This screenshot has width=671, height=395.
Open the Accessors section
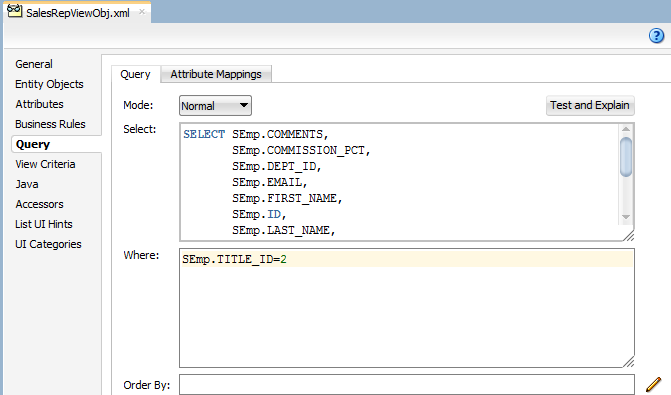39,204
